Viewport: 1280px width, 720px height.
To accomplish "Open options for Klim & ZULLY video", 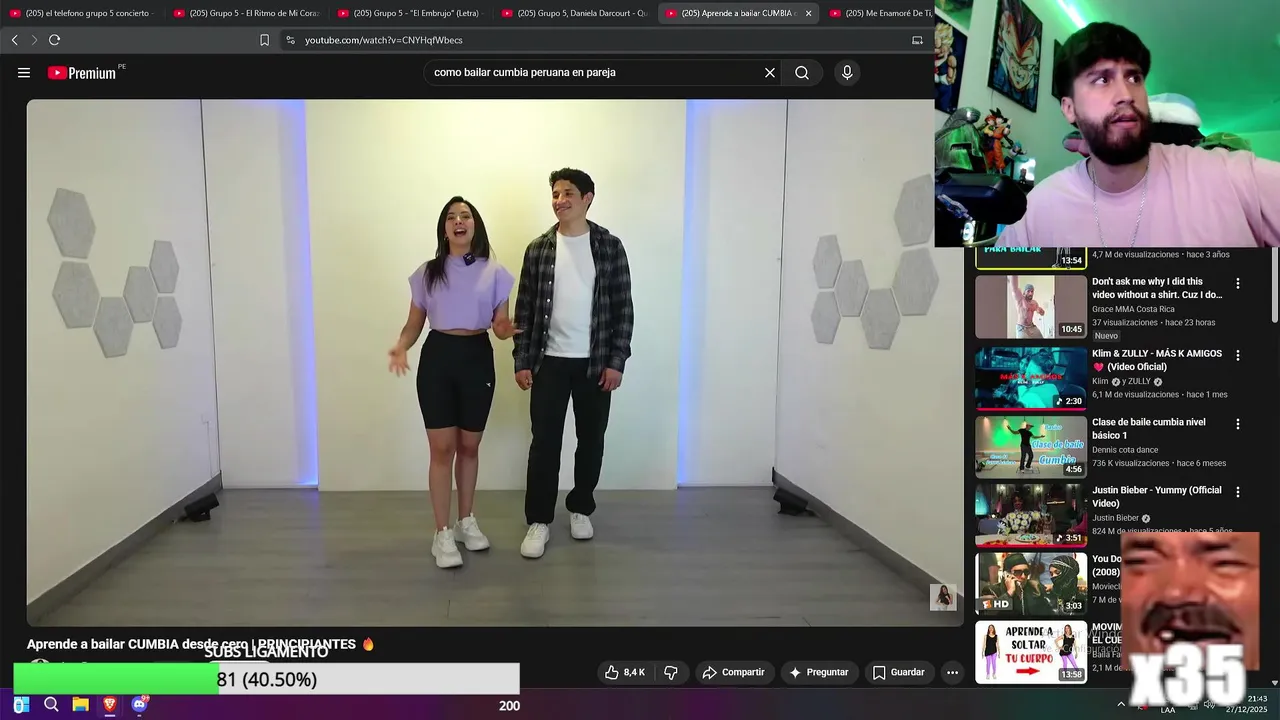I will (x=1238, y=355).
